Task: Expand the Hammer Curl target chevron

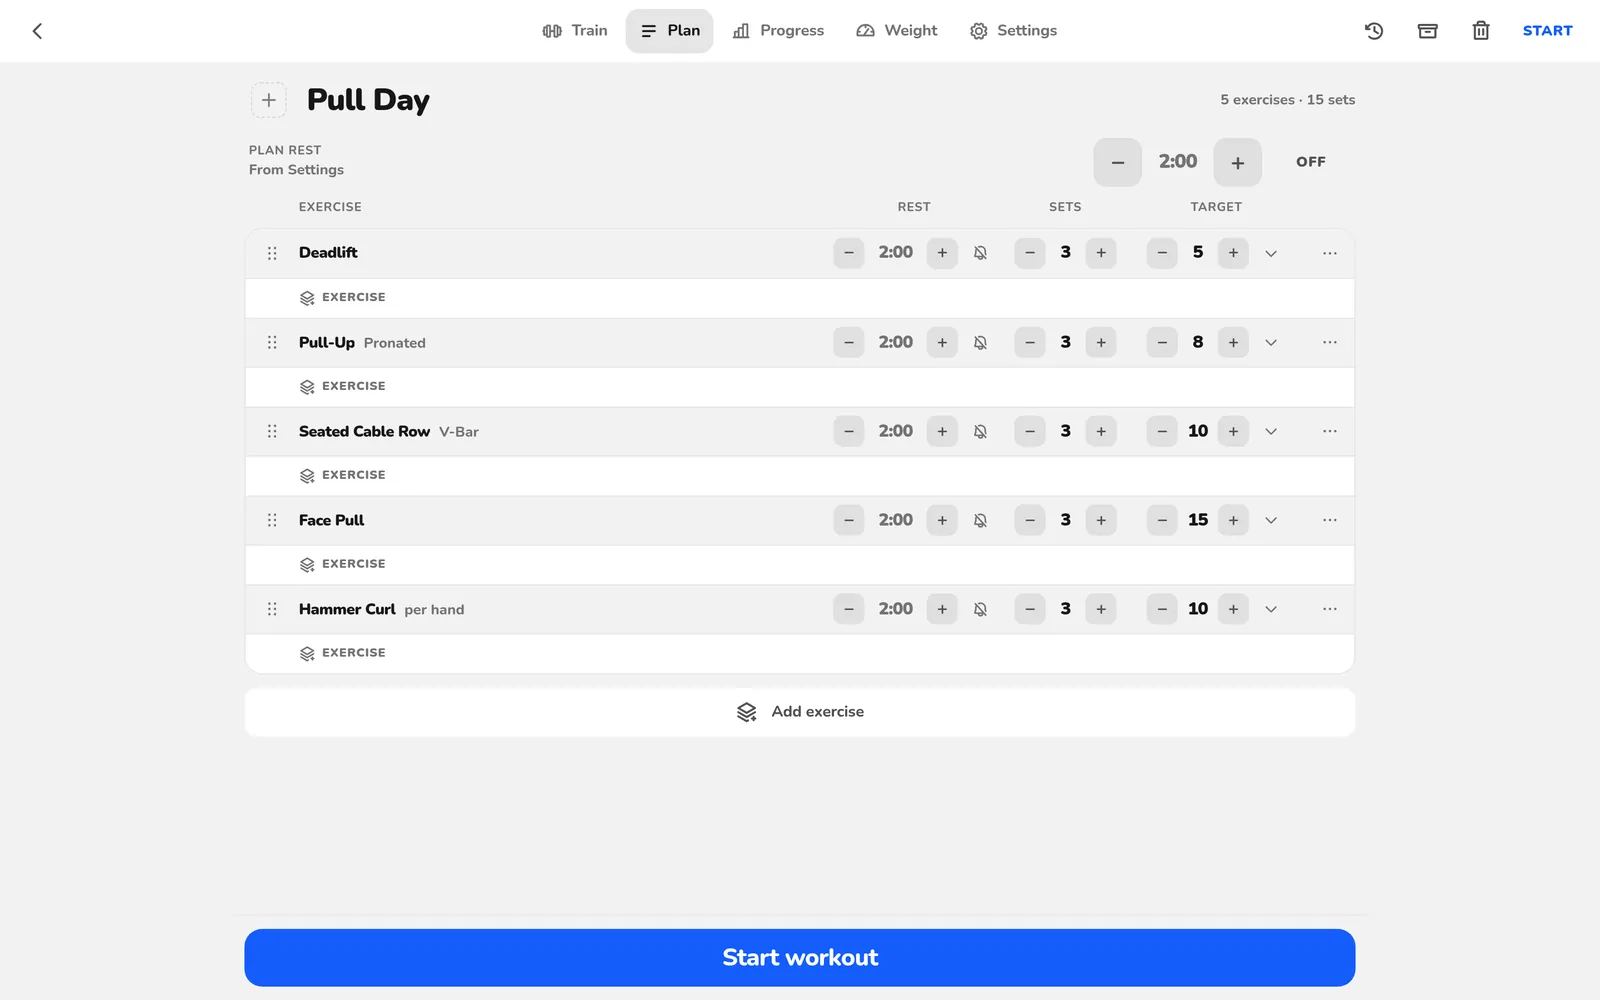Action: tap(1271, 609)
